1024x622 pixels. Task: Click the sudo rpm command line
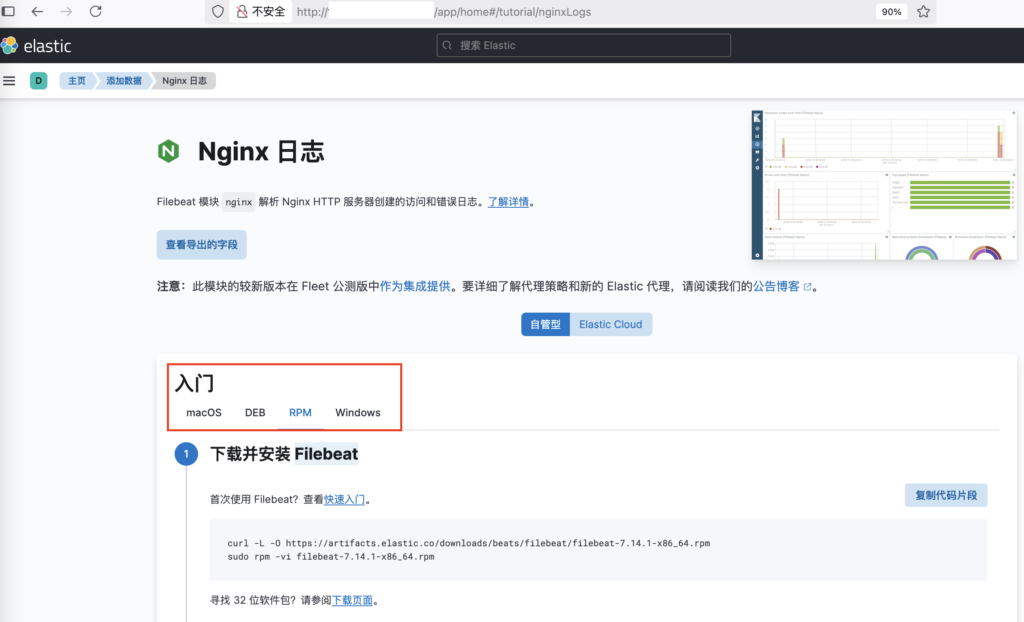330,557
